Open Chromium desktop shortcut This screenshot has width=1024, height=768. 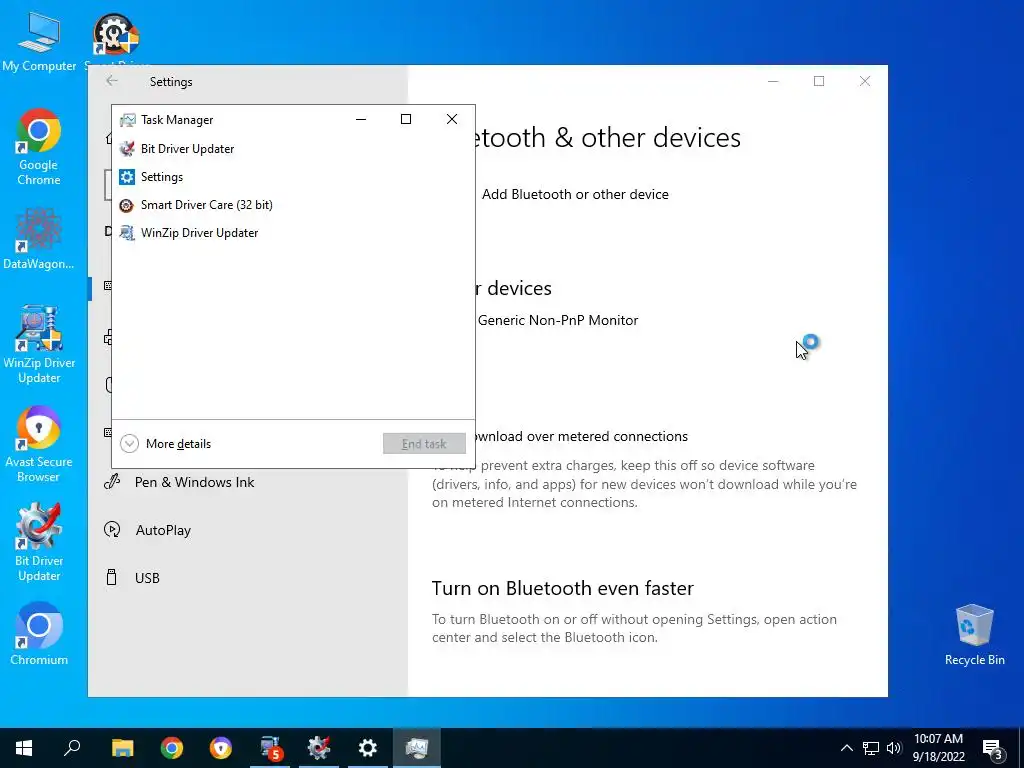39,634
